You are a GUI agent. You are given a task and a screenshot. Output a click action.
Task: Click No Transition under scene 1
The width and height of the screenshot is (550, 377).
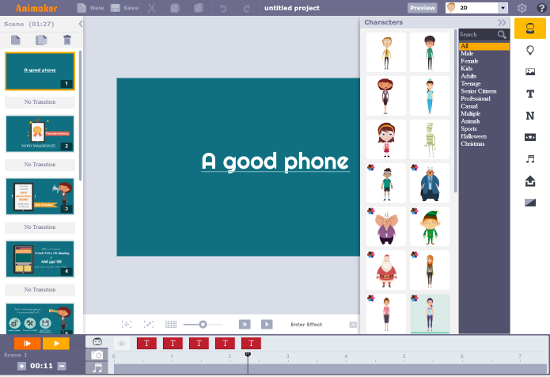pyautogui.click(x=40, y=102)
